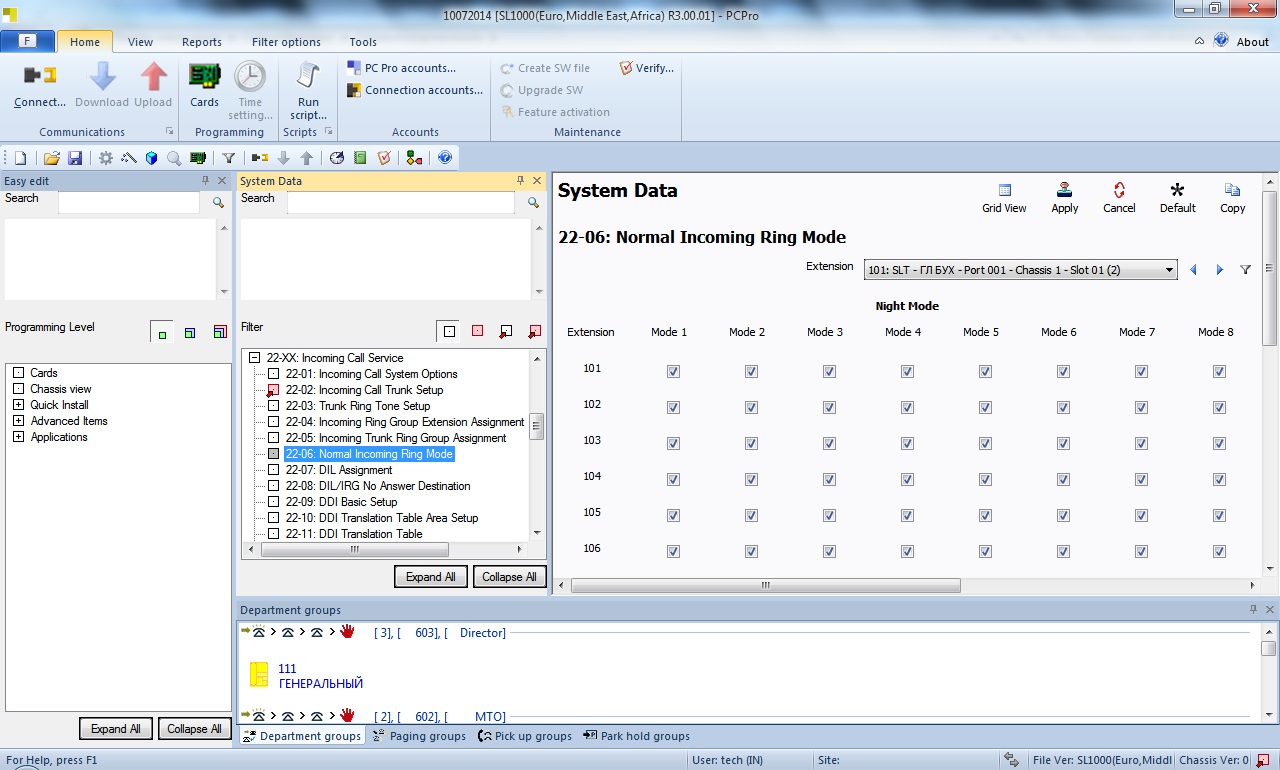Open the Communications group dialog launcher
The image size is (1280, 770).
point(169,132)
